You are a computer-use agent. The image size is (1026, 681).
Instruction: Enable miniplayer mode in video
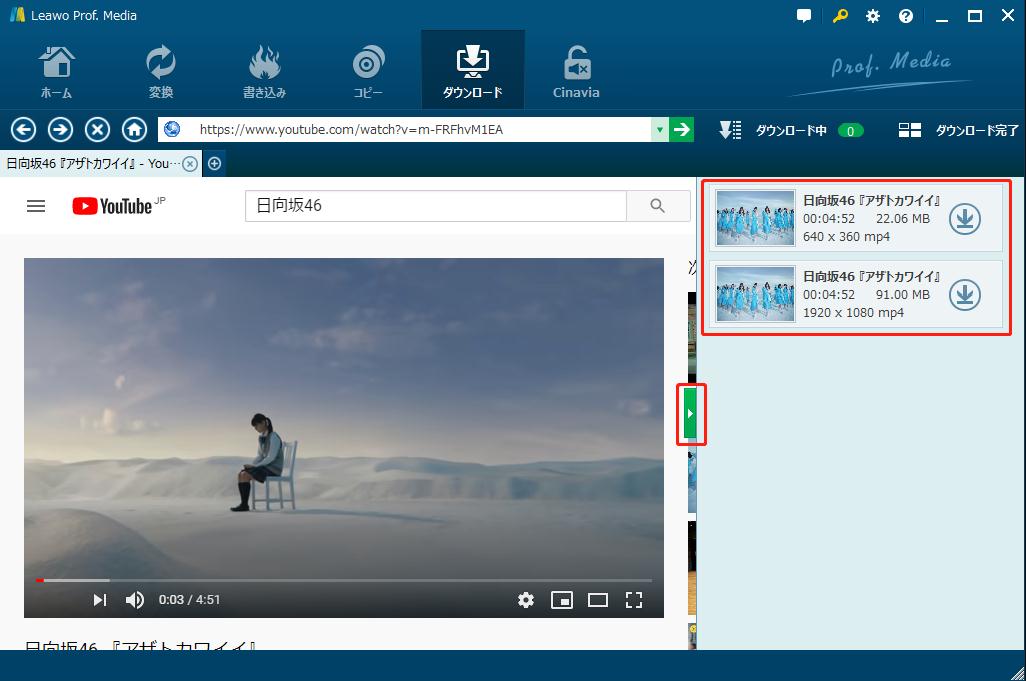click(562, 600)
